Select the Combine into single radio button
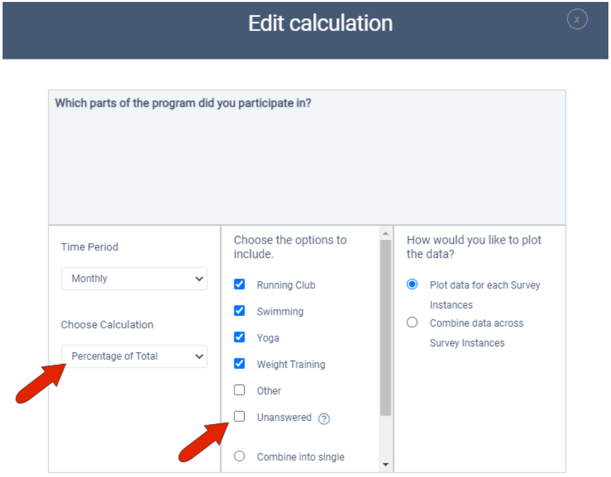This screenshot has height=477, width=611. pos(239,456)
